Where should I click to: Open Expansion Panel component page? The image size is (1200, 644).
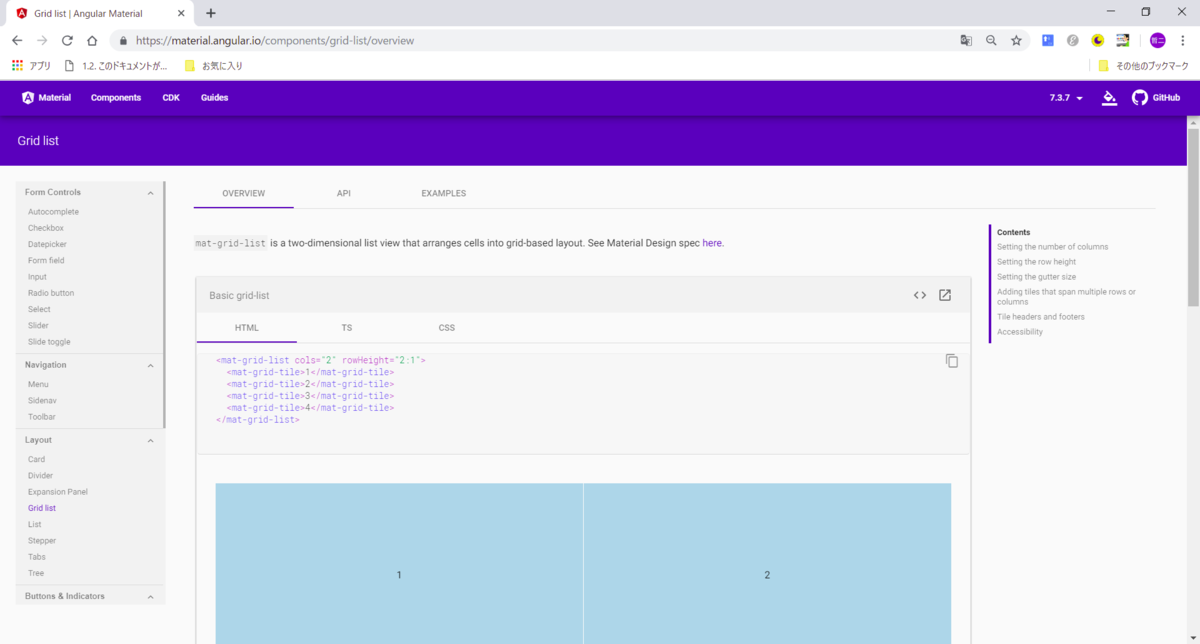[x=58, y=492]
